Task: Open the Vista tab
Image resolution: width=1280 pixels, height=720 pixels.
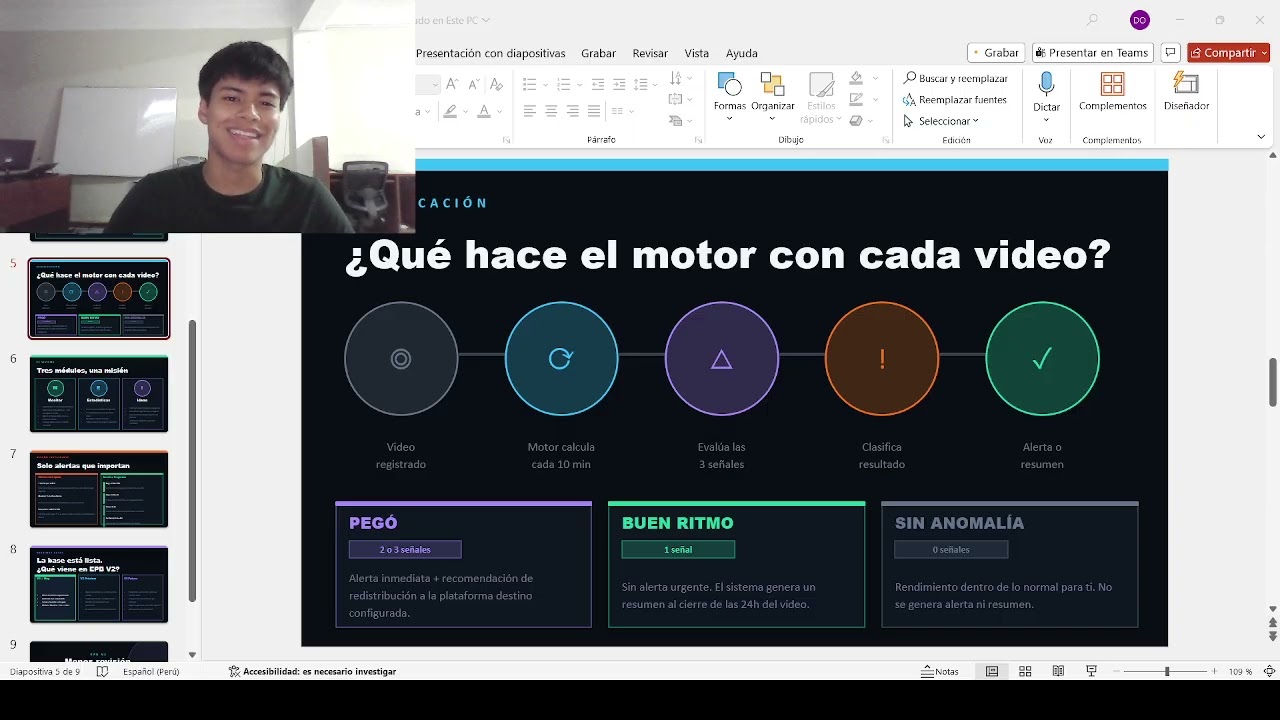Action: [x=696, y=53]
